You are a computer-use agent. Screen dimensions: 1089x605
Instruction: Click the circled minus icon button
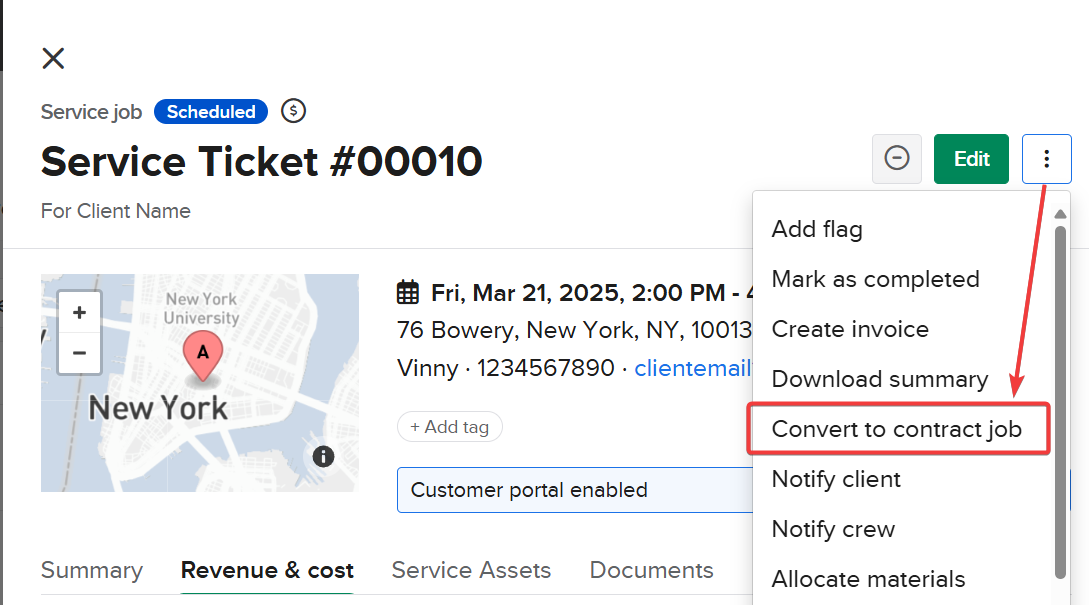[x=897, y=159]
